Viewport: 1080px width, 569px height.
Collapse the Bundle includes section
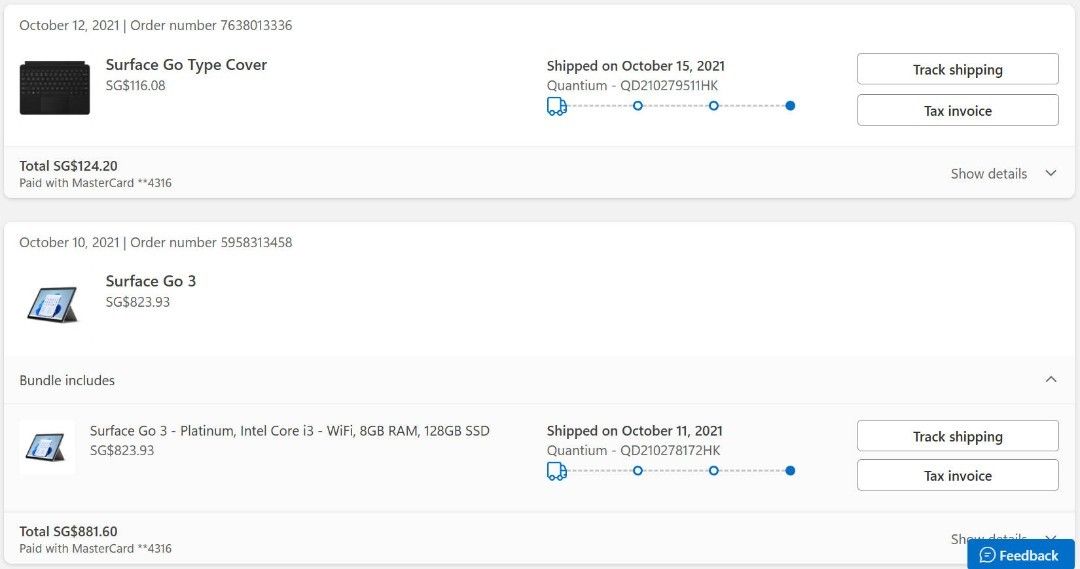(1050, 380)
